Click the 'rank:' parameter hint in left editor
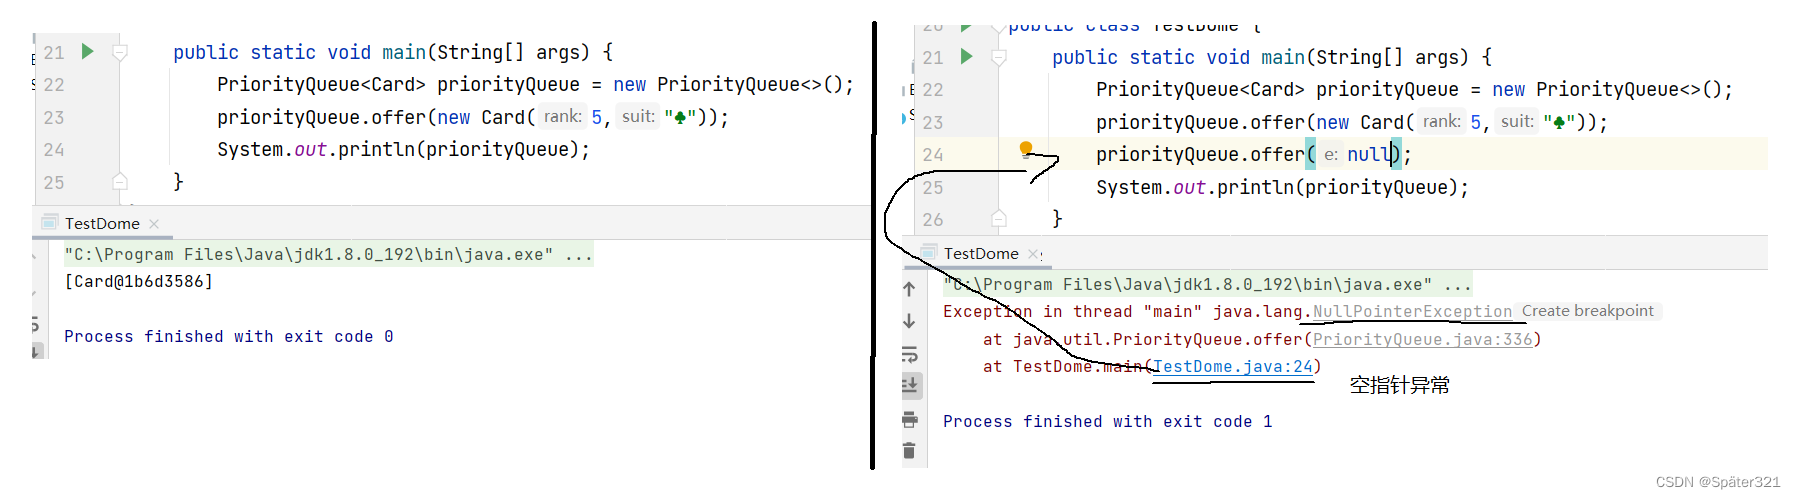The height and width of the screenshot is (499, 1796). point(563,116)
